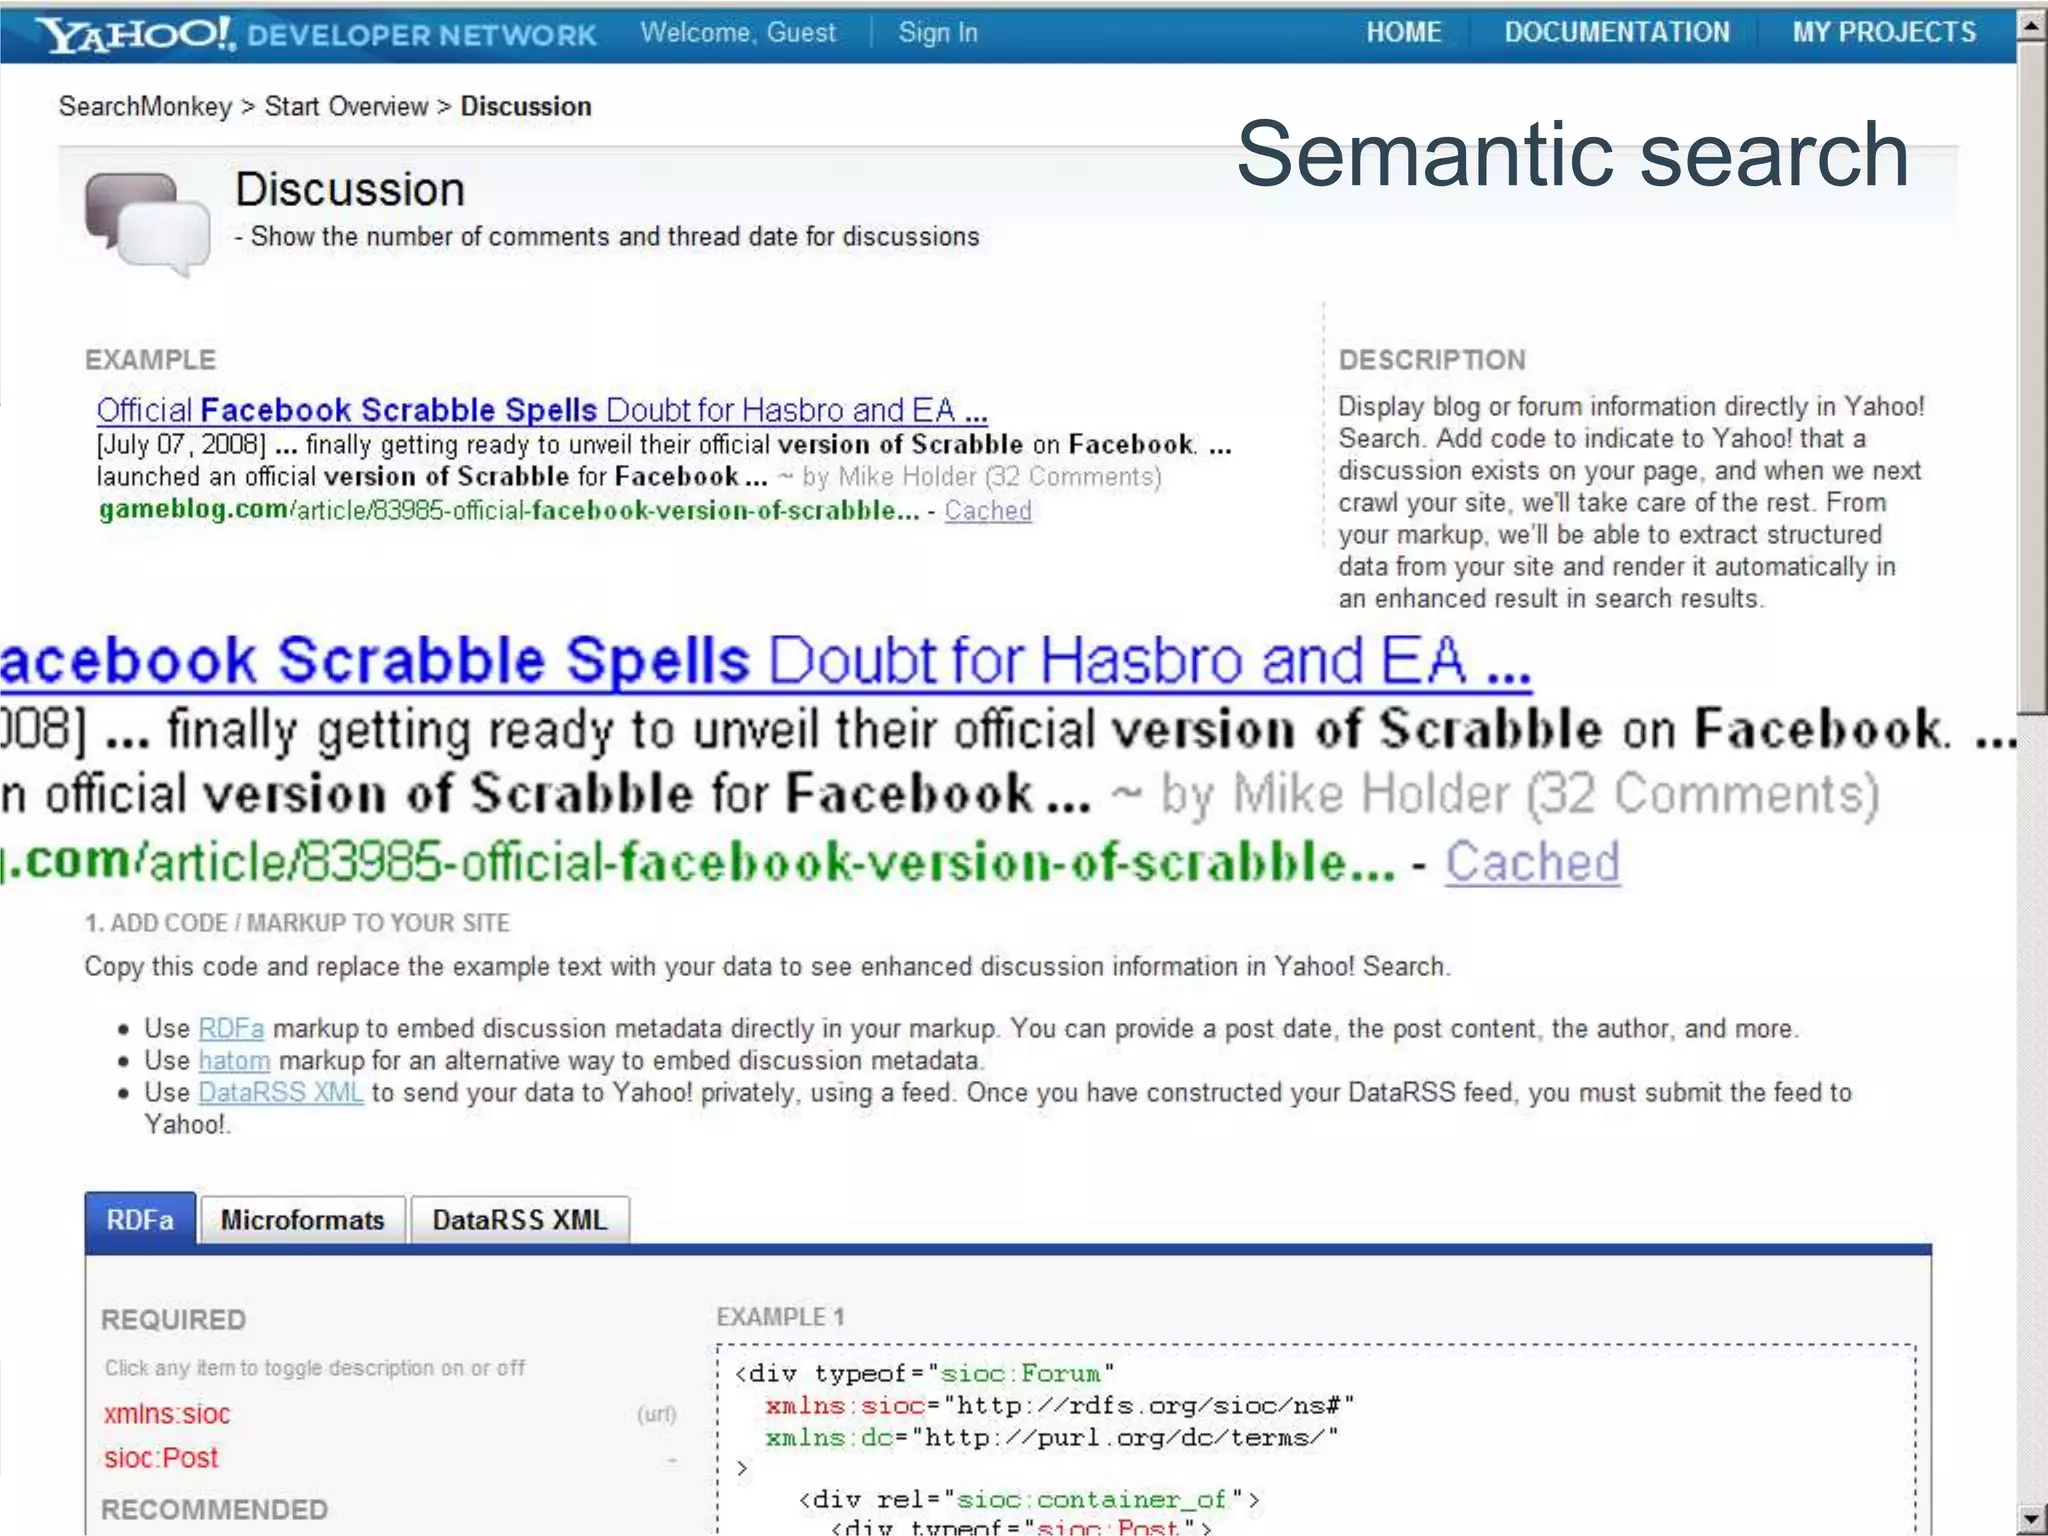The width and height of the screenshot is (2048, 1536).
Task: Click the scrollbar down arrow
Action: click(x=2031, y=1520)
